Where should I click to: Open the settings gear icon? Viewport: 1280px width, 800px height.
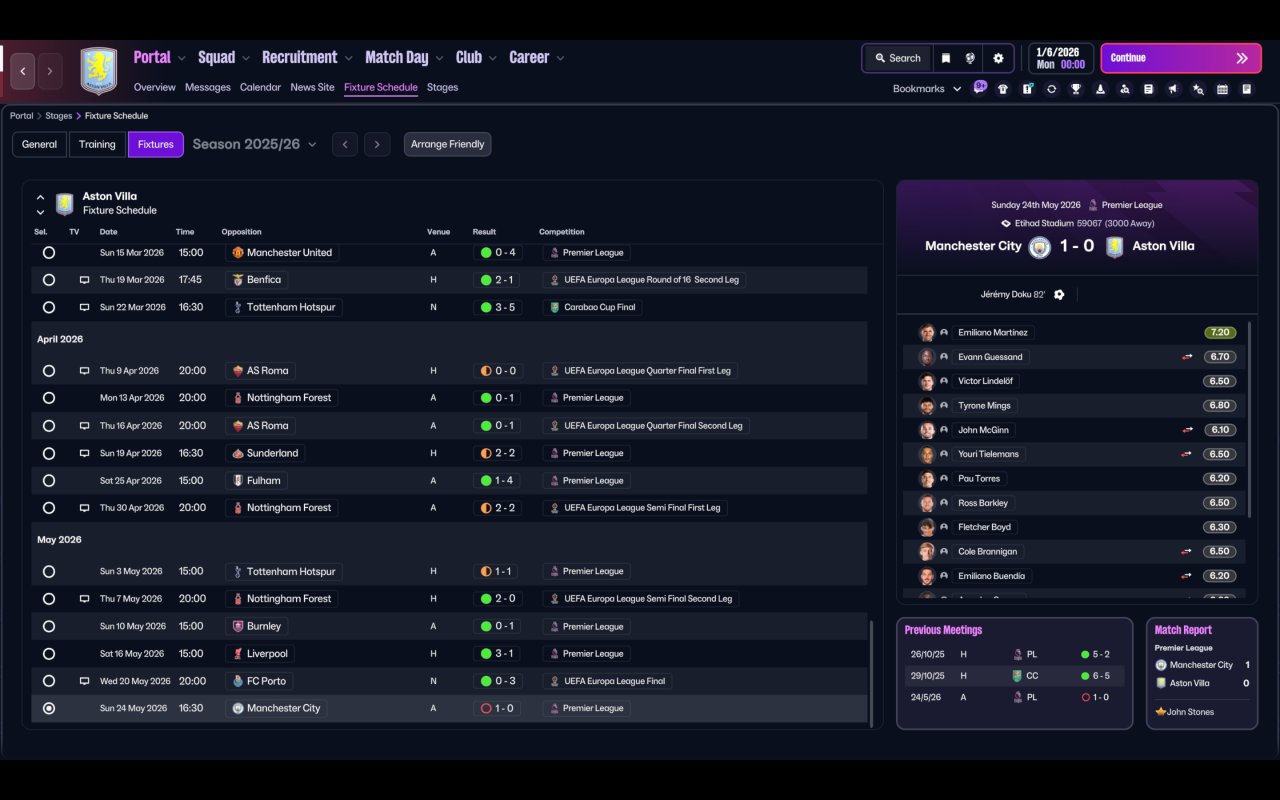(998, 58)
